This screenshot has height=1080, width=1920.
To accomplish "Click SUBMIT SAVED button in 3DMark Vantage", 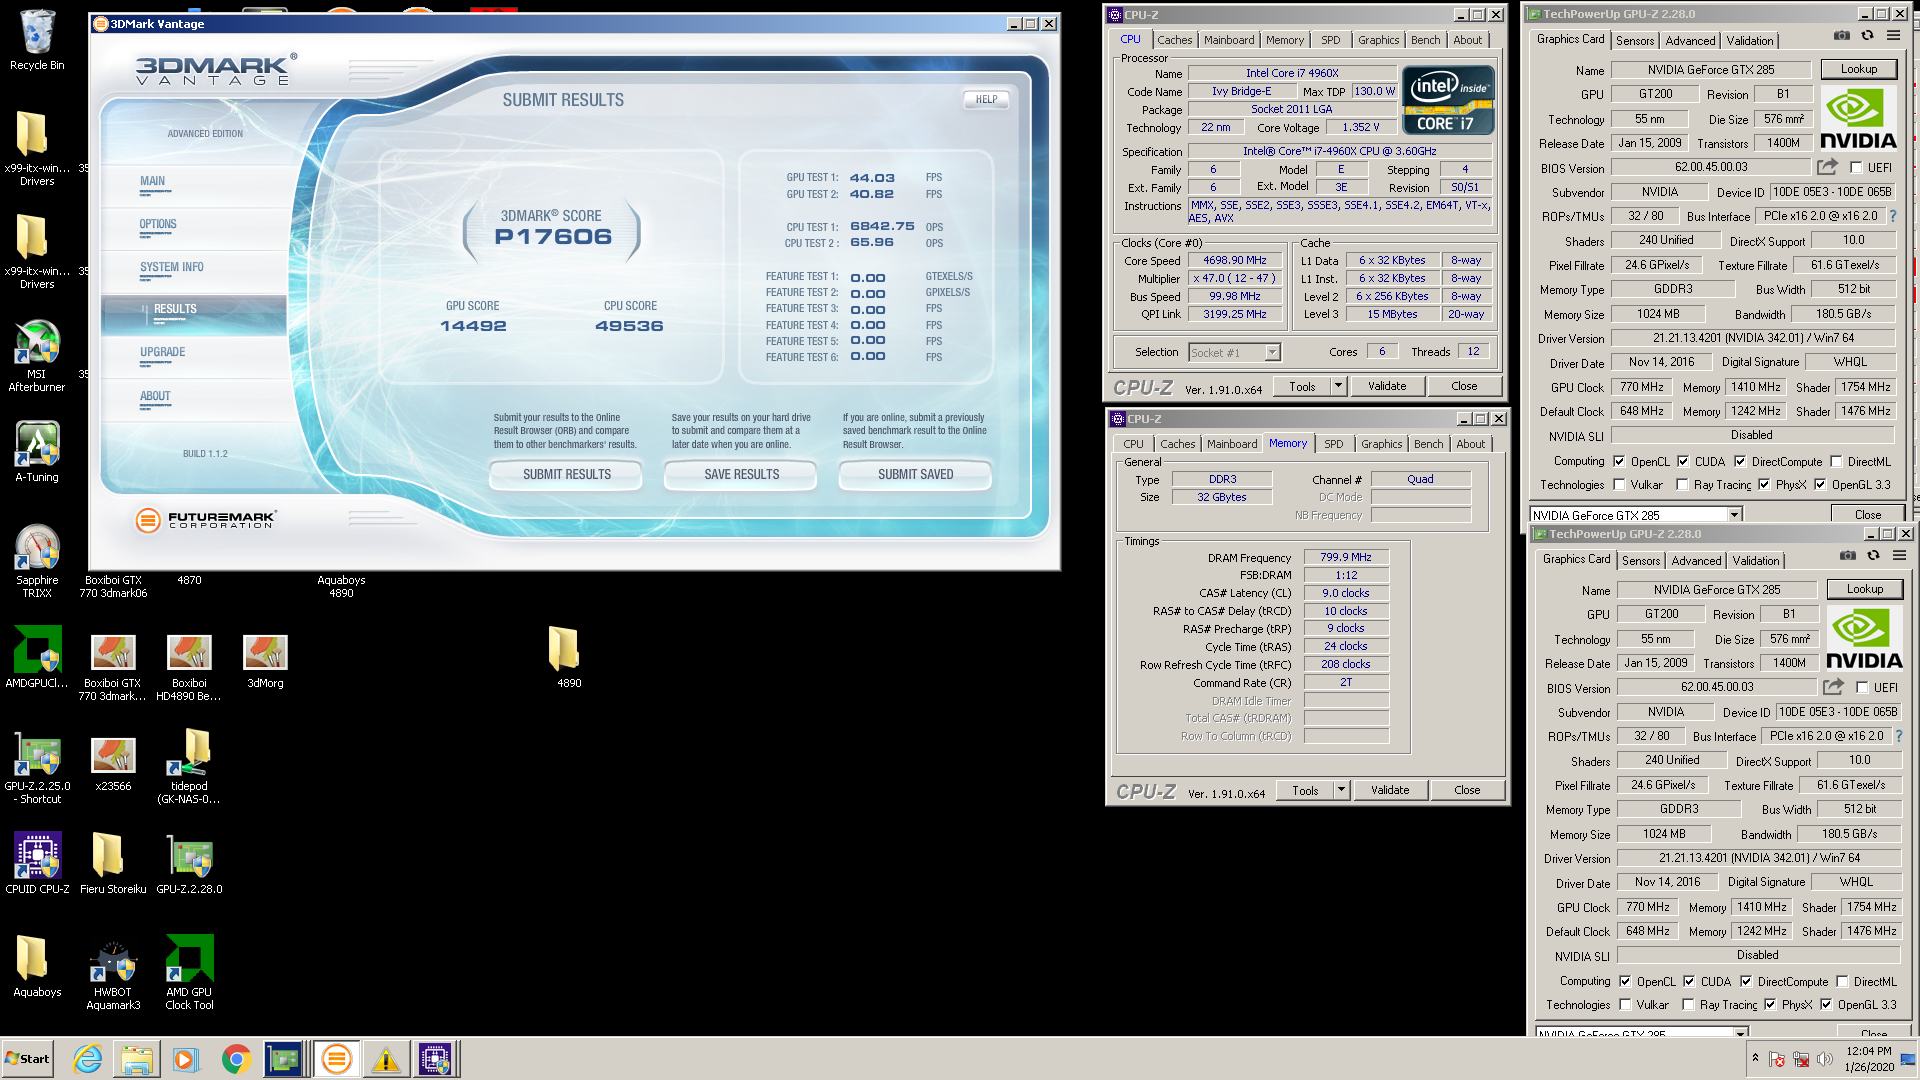I will point(915,474).
